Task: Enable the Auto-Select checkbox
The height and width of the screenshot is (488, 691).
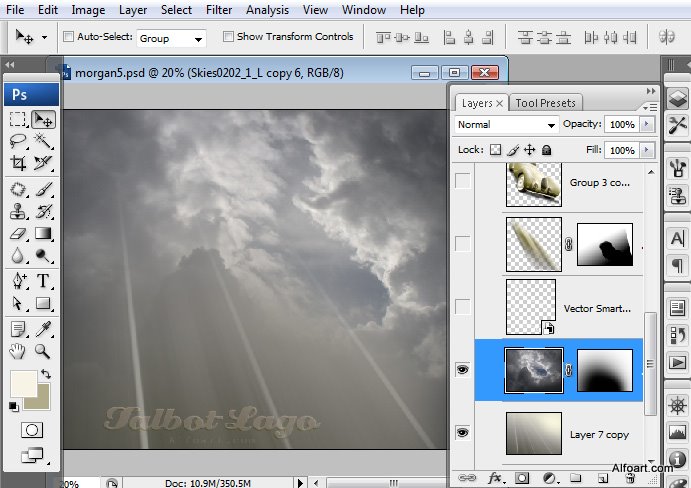Action: point(68,37)
